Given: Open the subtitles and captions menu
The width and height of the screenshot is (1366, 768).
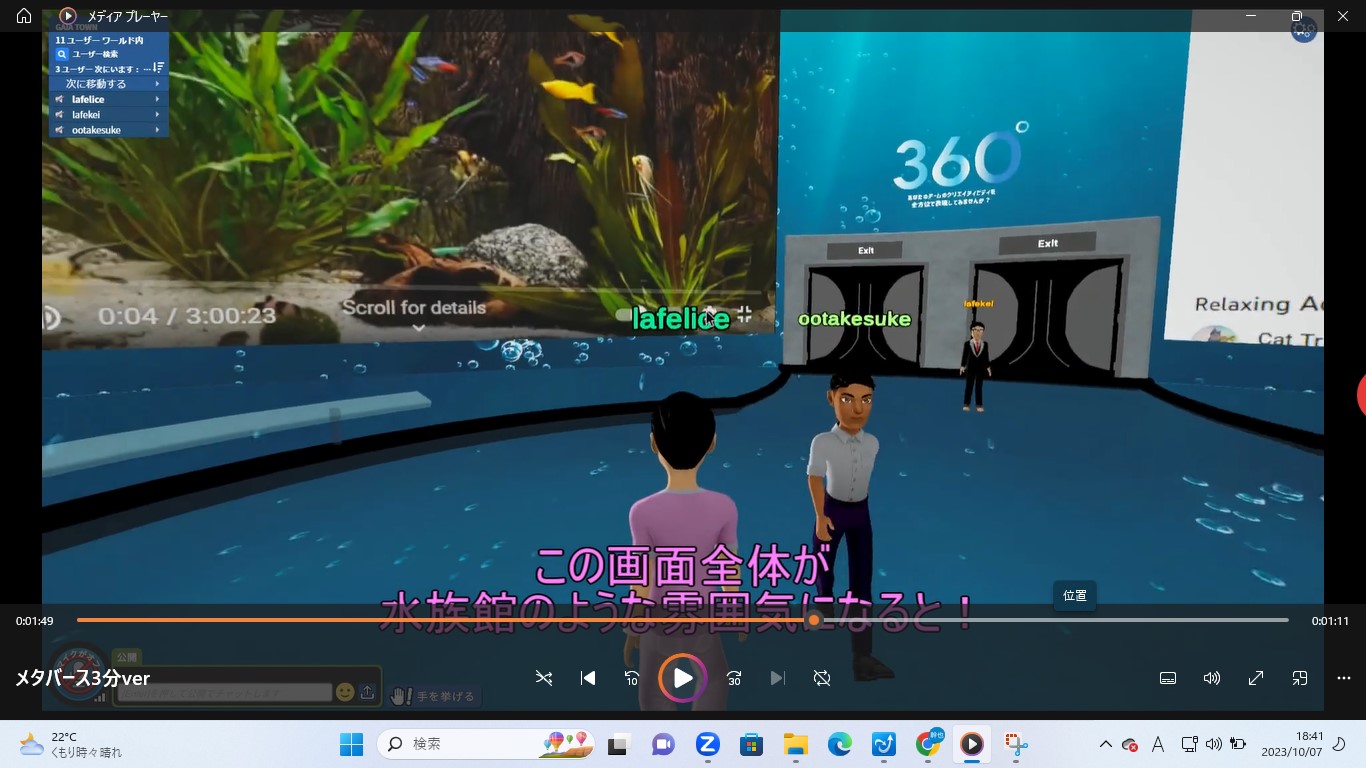Looking at the screenshot, I should click(1168, 678).
